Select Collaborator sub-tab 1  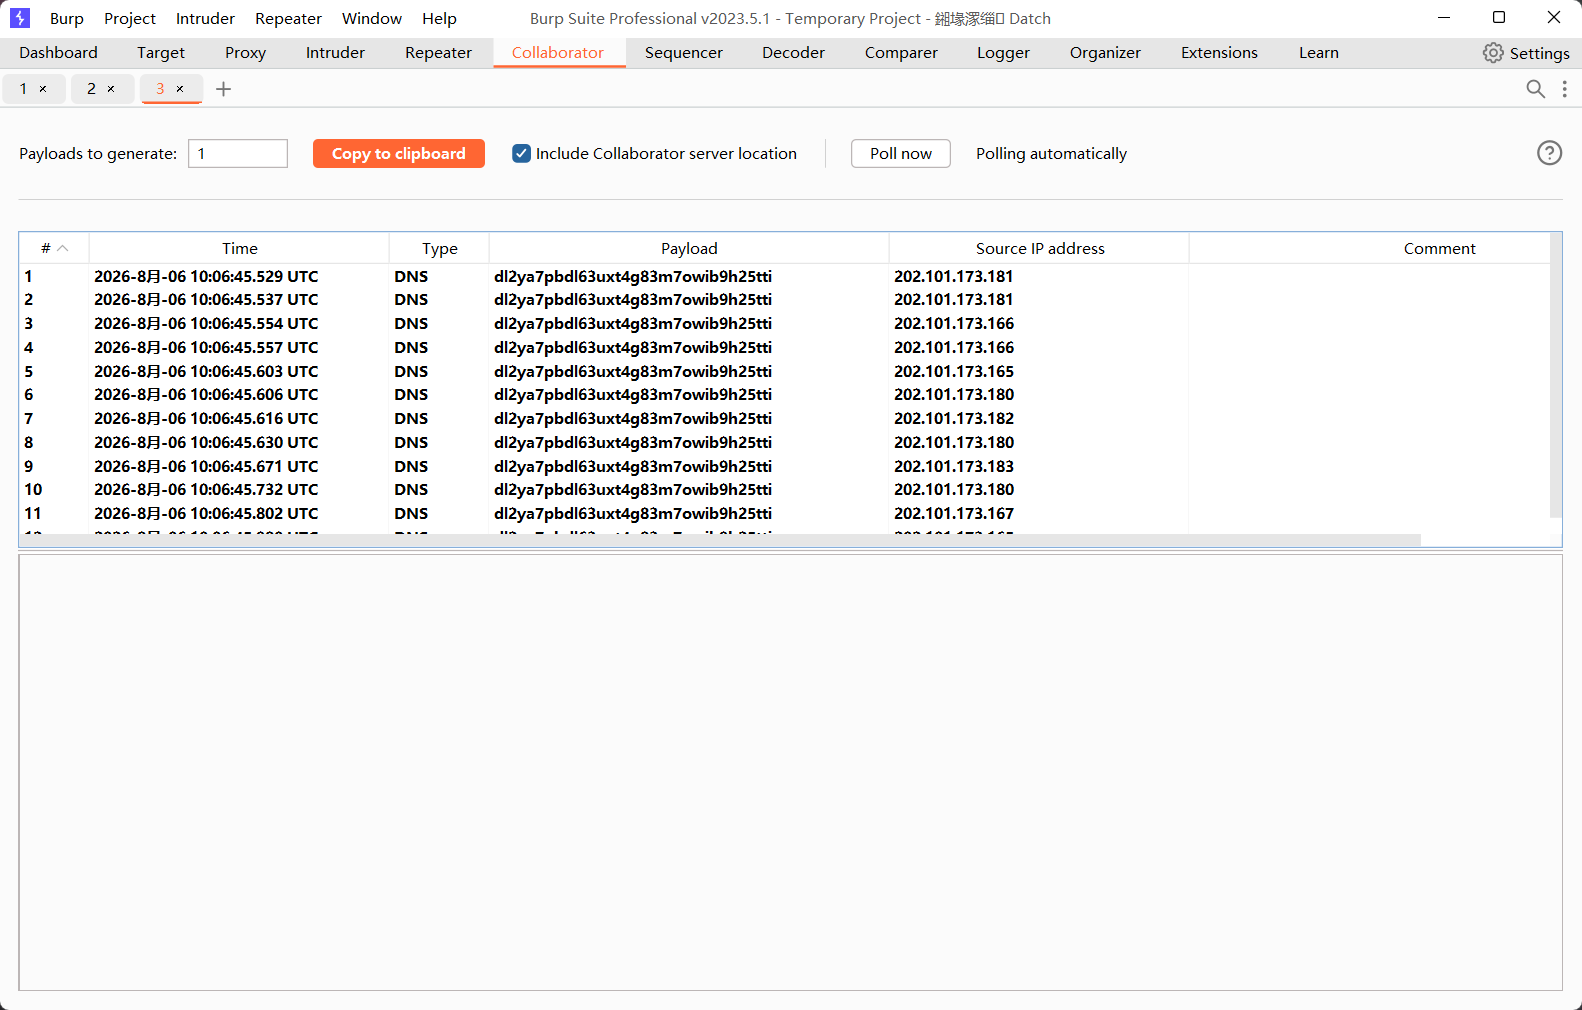[x=24, y=89]
